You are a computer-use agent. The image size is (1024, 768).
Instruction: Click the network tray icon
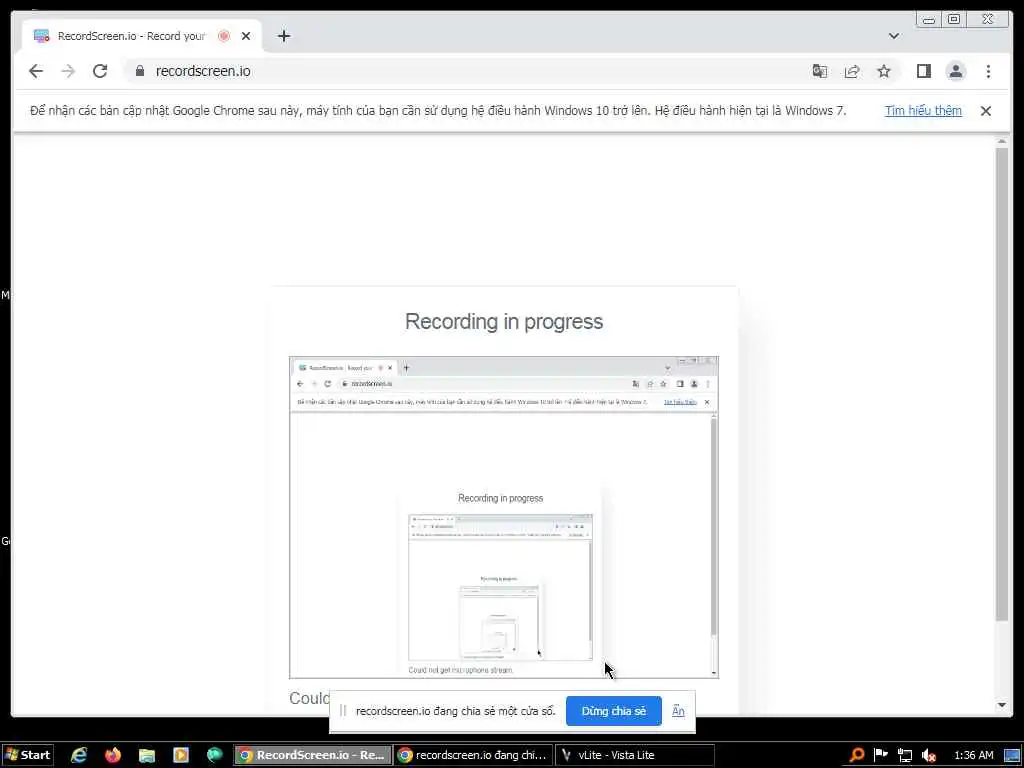coord(904,755)
